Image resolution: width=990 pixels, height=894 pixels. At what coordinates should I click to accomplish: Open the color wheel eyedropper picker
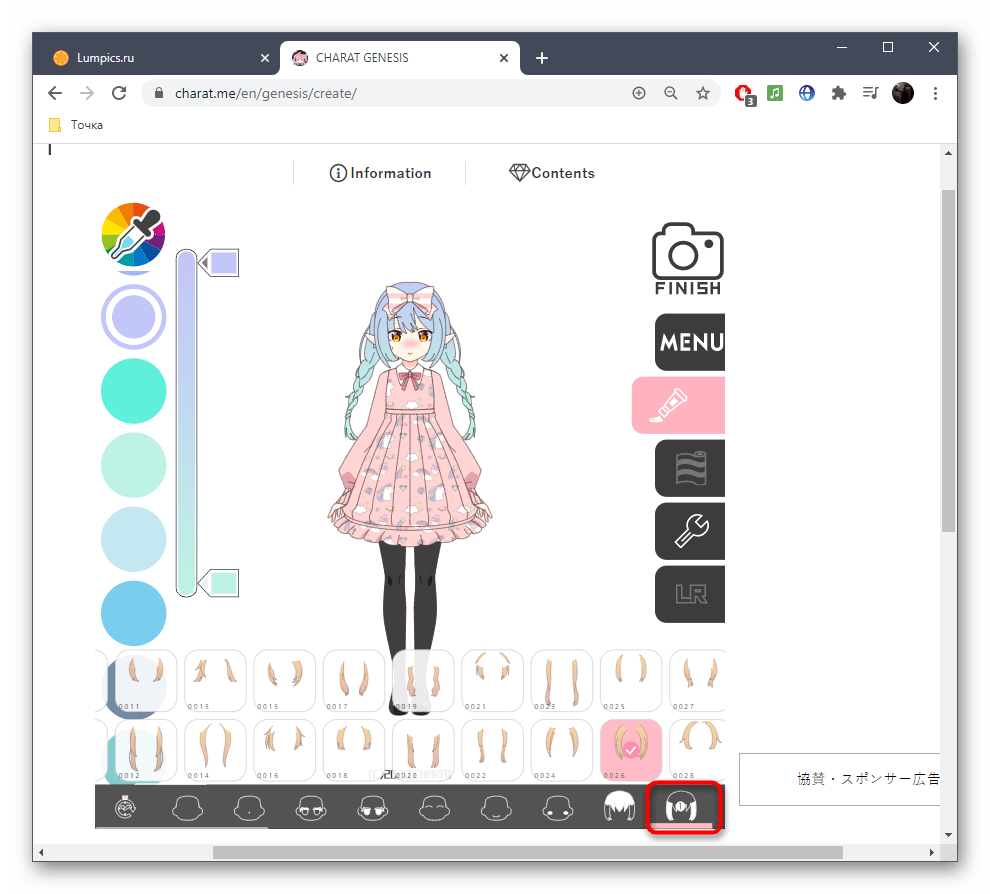click(133, 233)
